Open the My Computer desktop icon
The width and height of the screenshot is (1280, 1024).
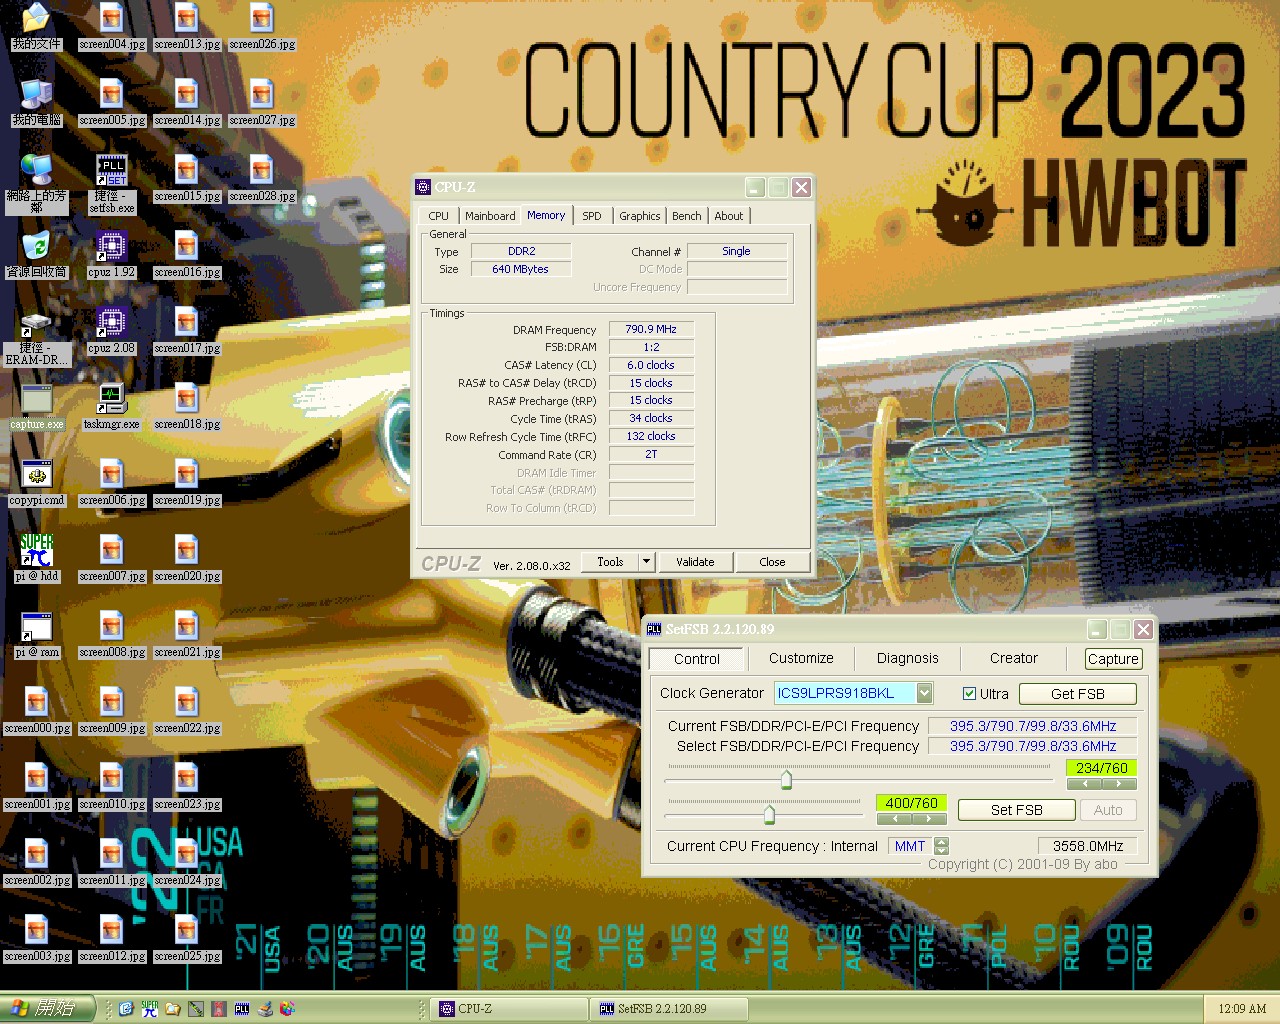[36, 102]
